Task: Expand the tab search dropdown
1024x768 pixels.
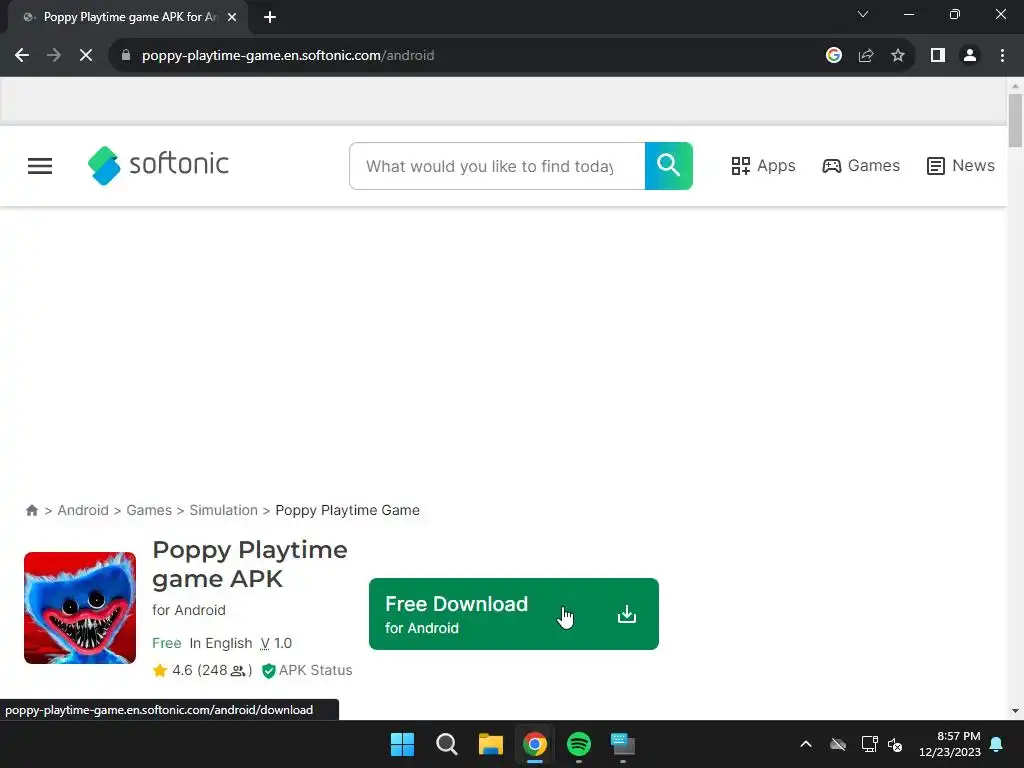Action: coord(863,14)
